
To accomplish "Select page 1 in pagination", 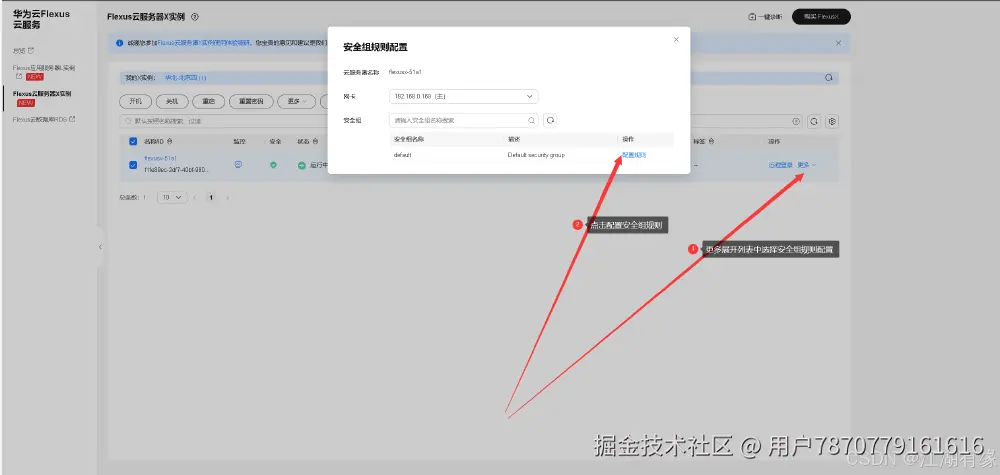I will coord(211,198).
